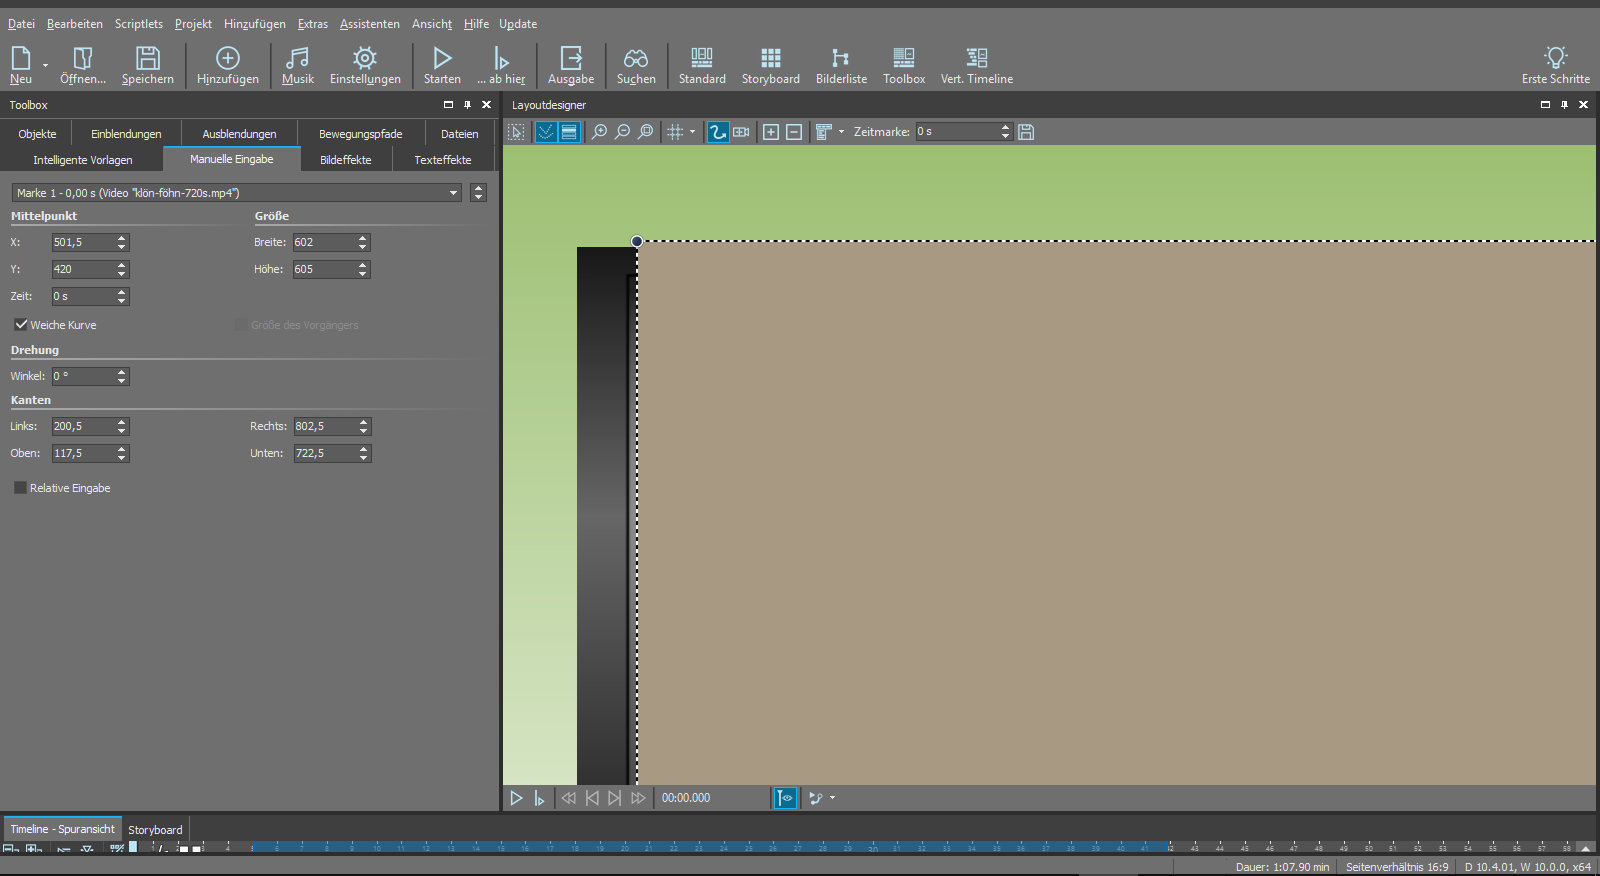Expand the grid options dropdown arrow
The image size is (1600, 876).
point(692,132)
